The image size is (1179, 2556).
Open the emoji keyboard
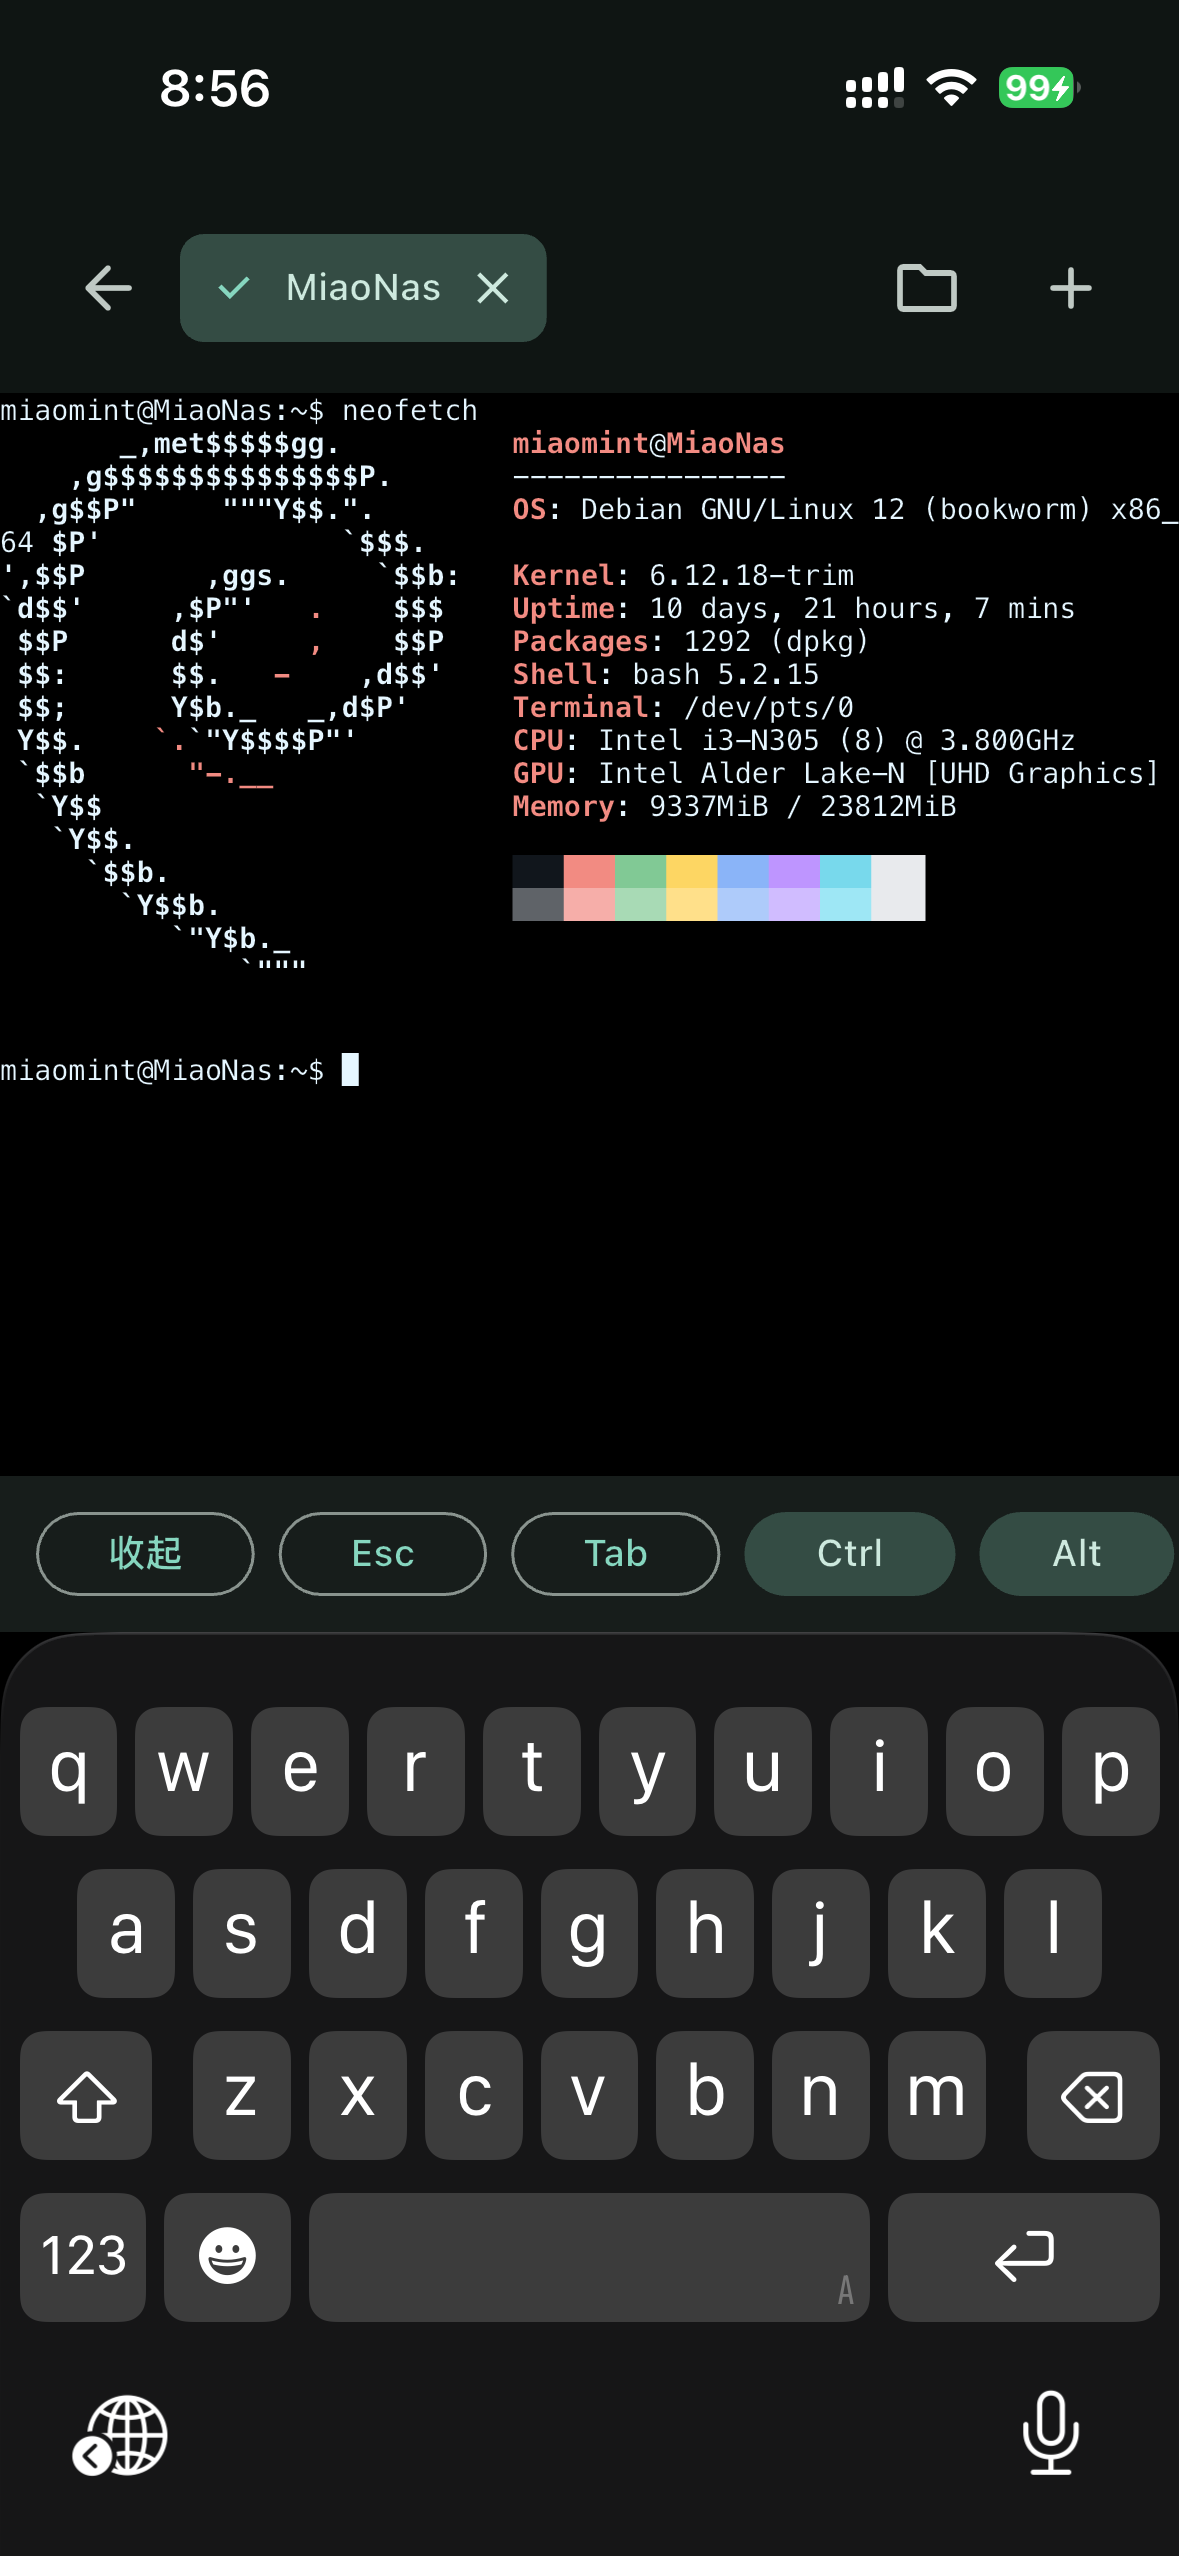227,2256
